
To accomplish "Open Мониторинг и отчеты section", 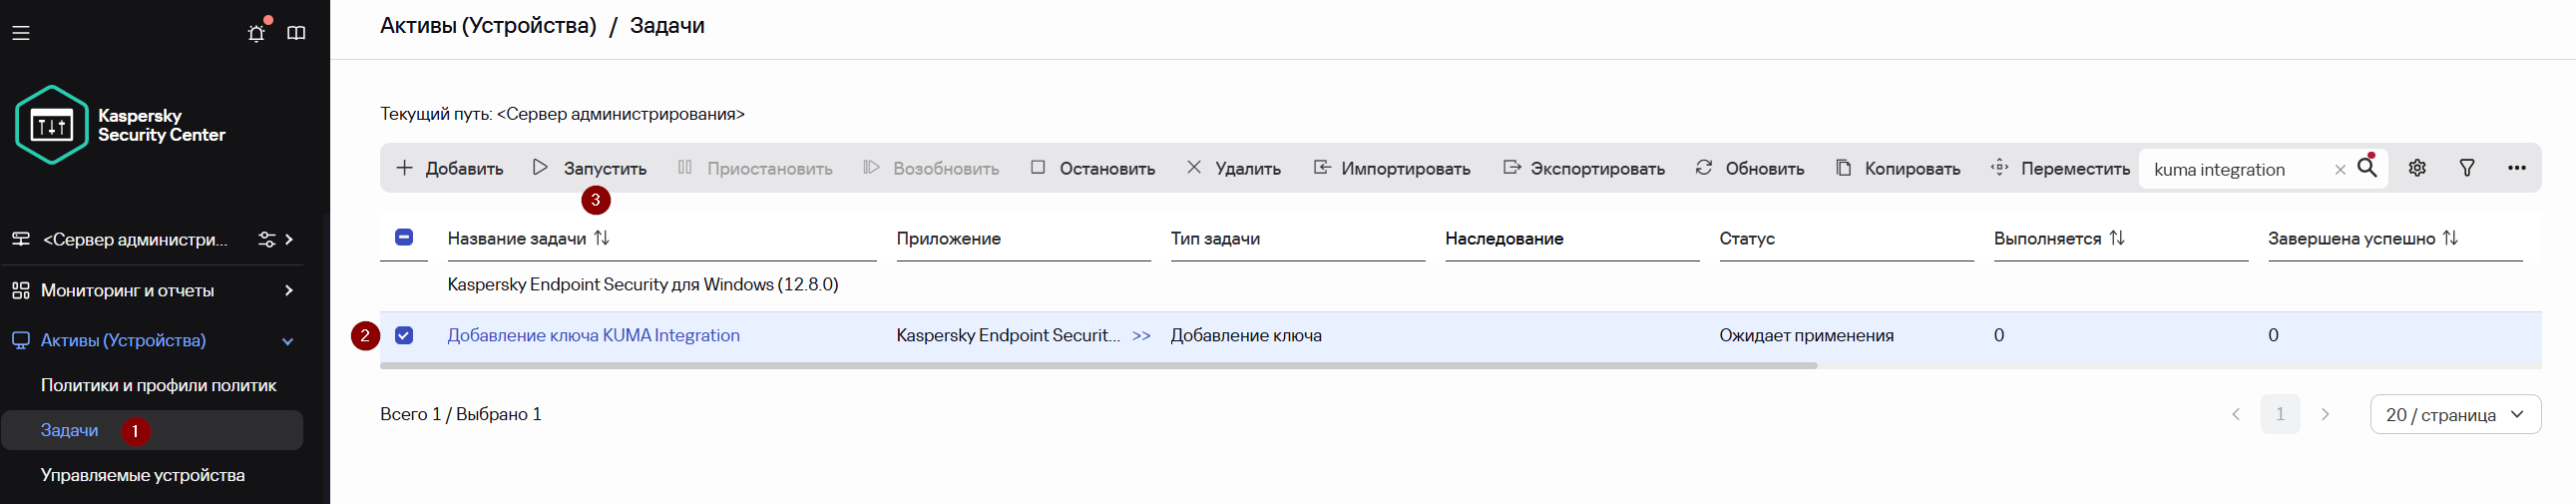I will click(x=127, y=290).
